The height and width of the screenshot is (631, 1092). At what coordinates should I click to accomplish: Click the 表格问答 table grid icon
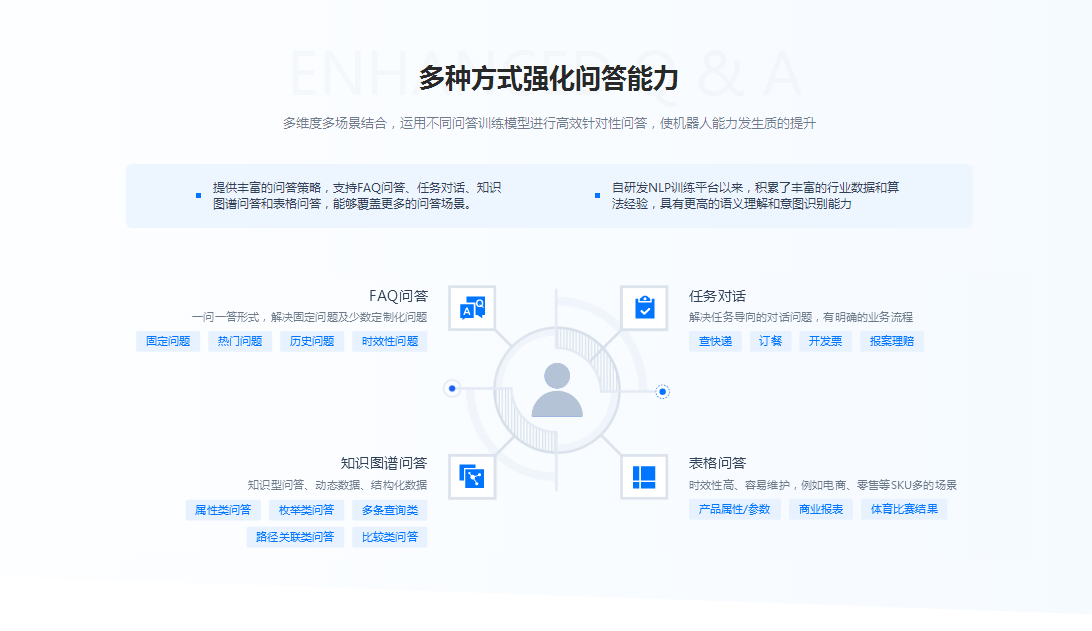(x=644, y=476)
